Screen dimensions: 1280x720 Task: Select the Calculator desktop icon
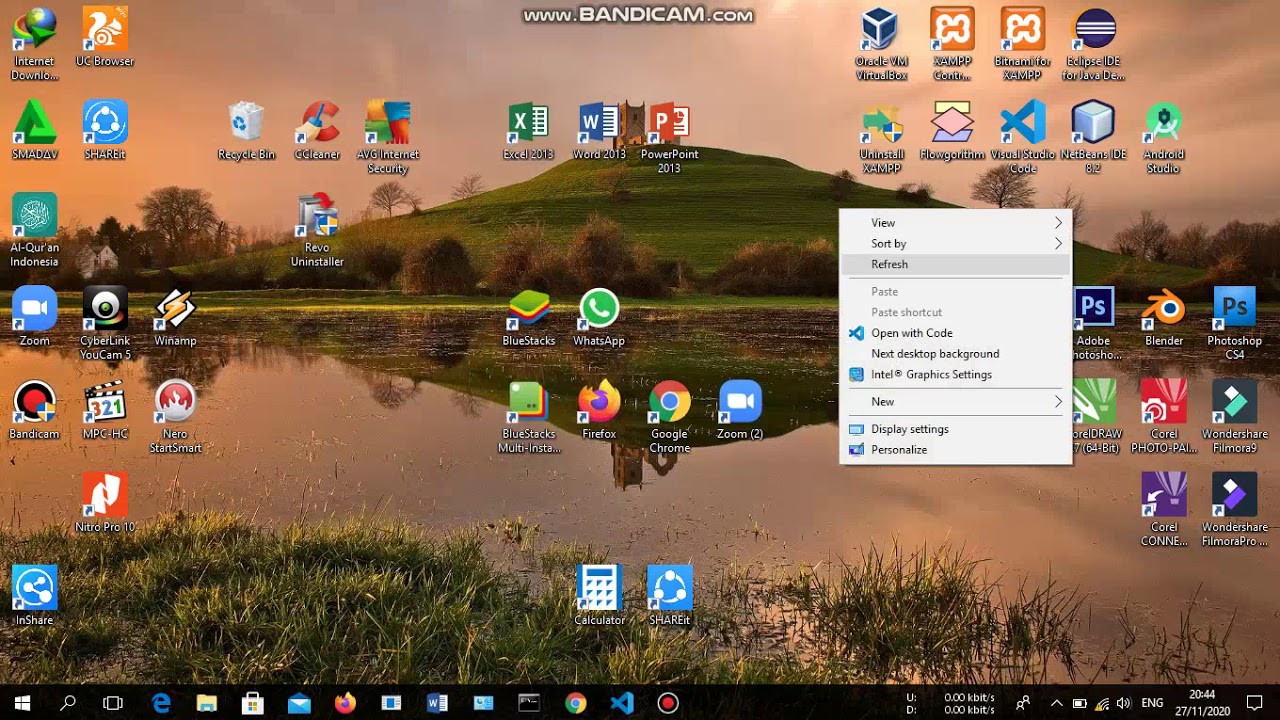599,595
